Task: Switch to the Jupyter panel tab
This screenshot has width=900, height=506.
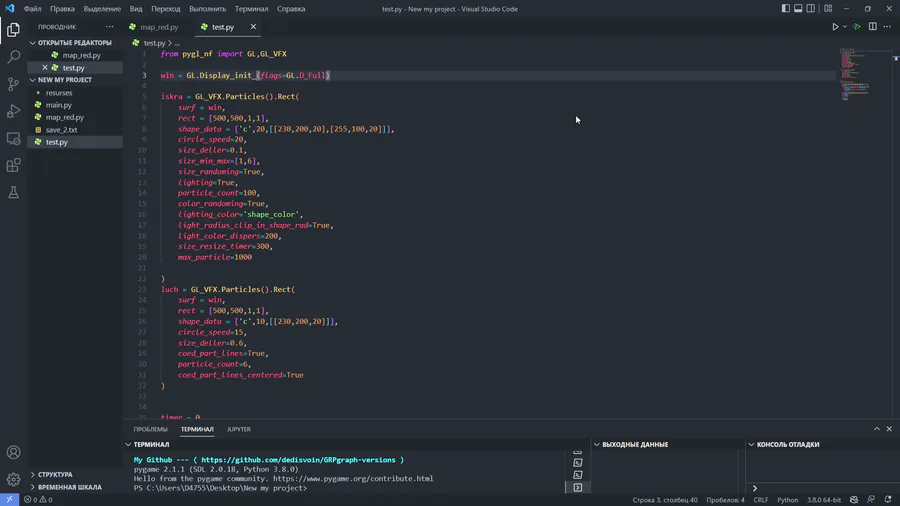Action: (x=239, y=429)
